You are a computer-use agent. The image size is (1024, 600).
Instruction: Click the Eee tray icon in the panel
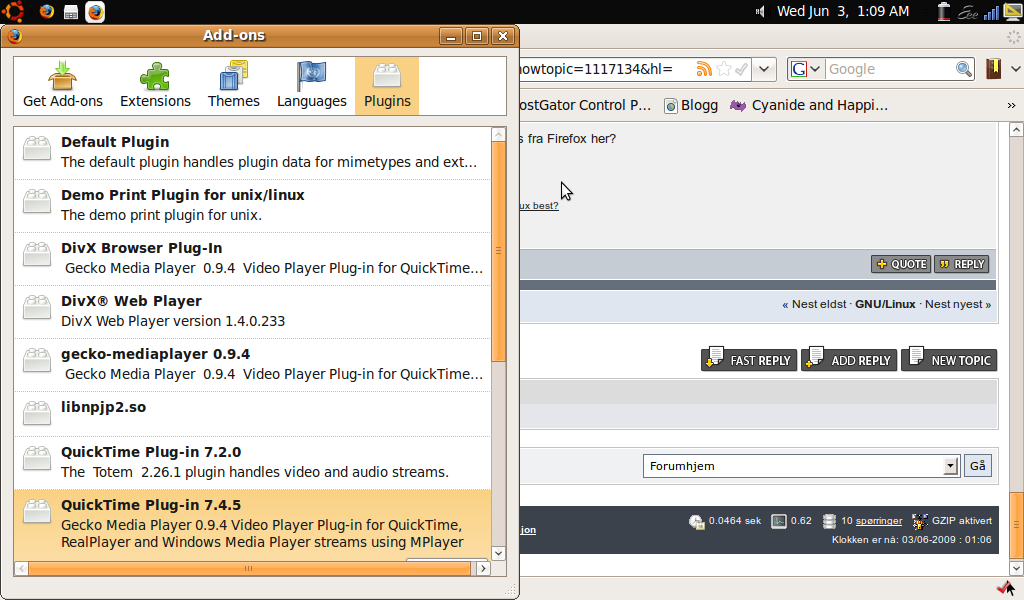point(968,12)
